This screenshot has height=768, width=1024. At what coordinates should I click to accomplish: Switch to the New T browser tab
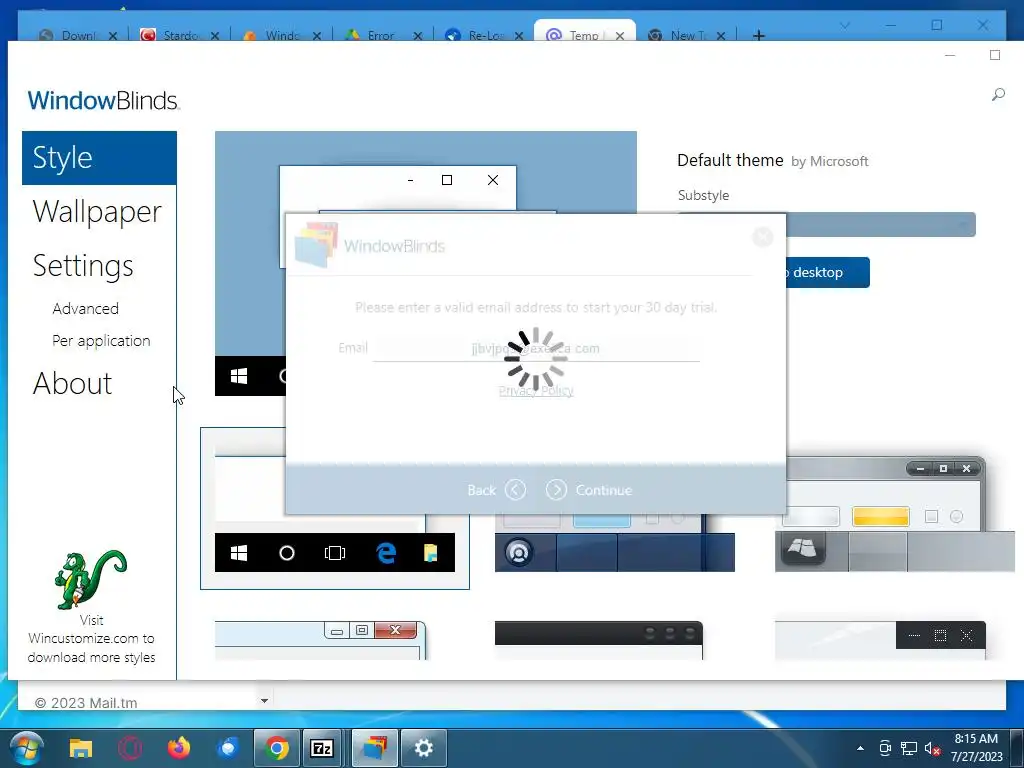pyautogui.click(x=679, y=35)
